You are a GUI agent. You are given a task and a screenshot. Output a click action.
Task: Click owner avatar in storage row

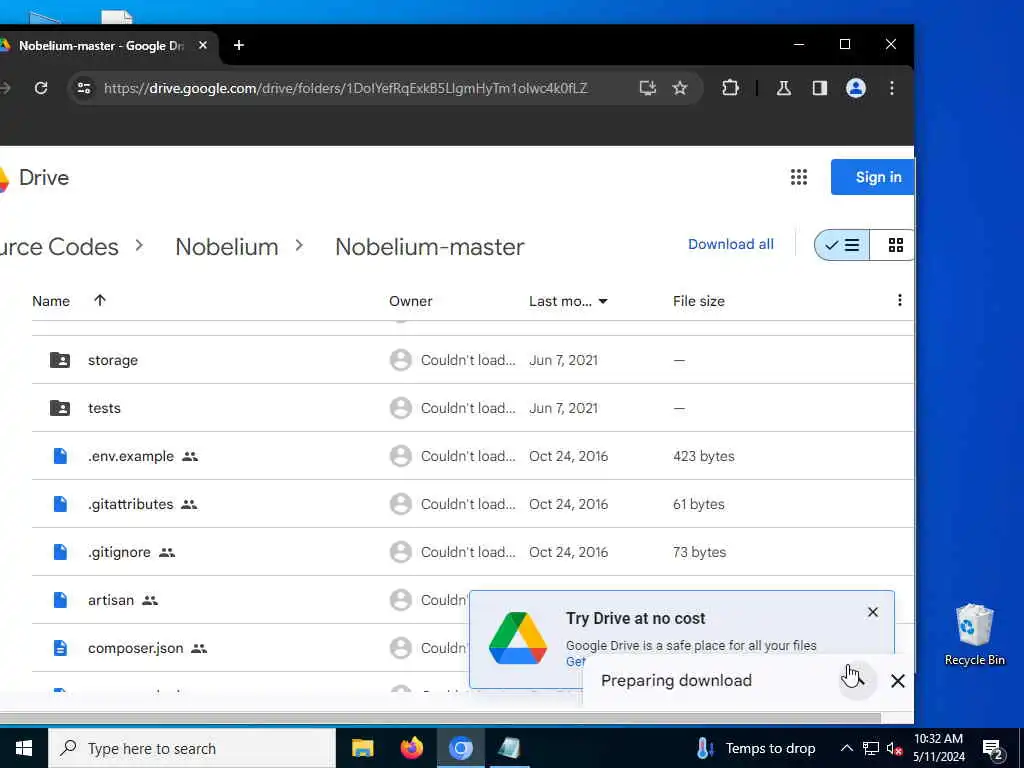[x=400, y=360]
